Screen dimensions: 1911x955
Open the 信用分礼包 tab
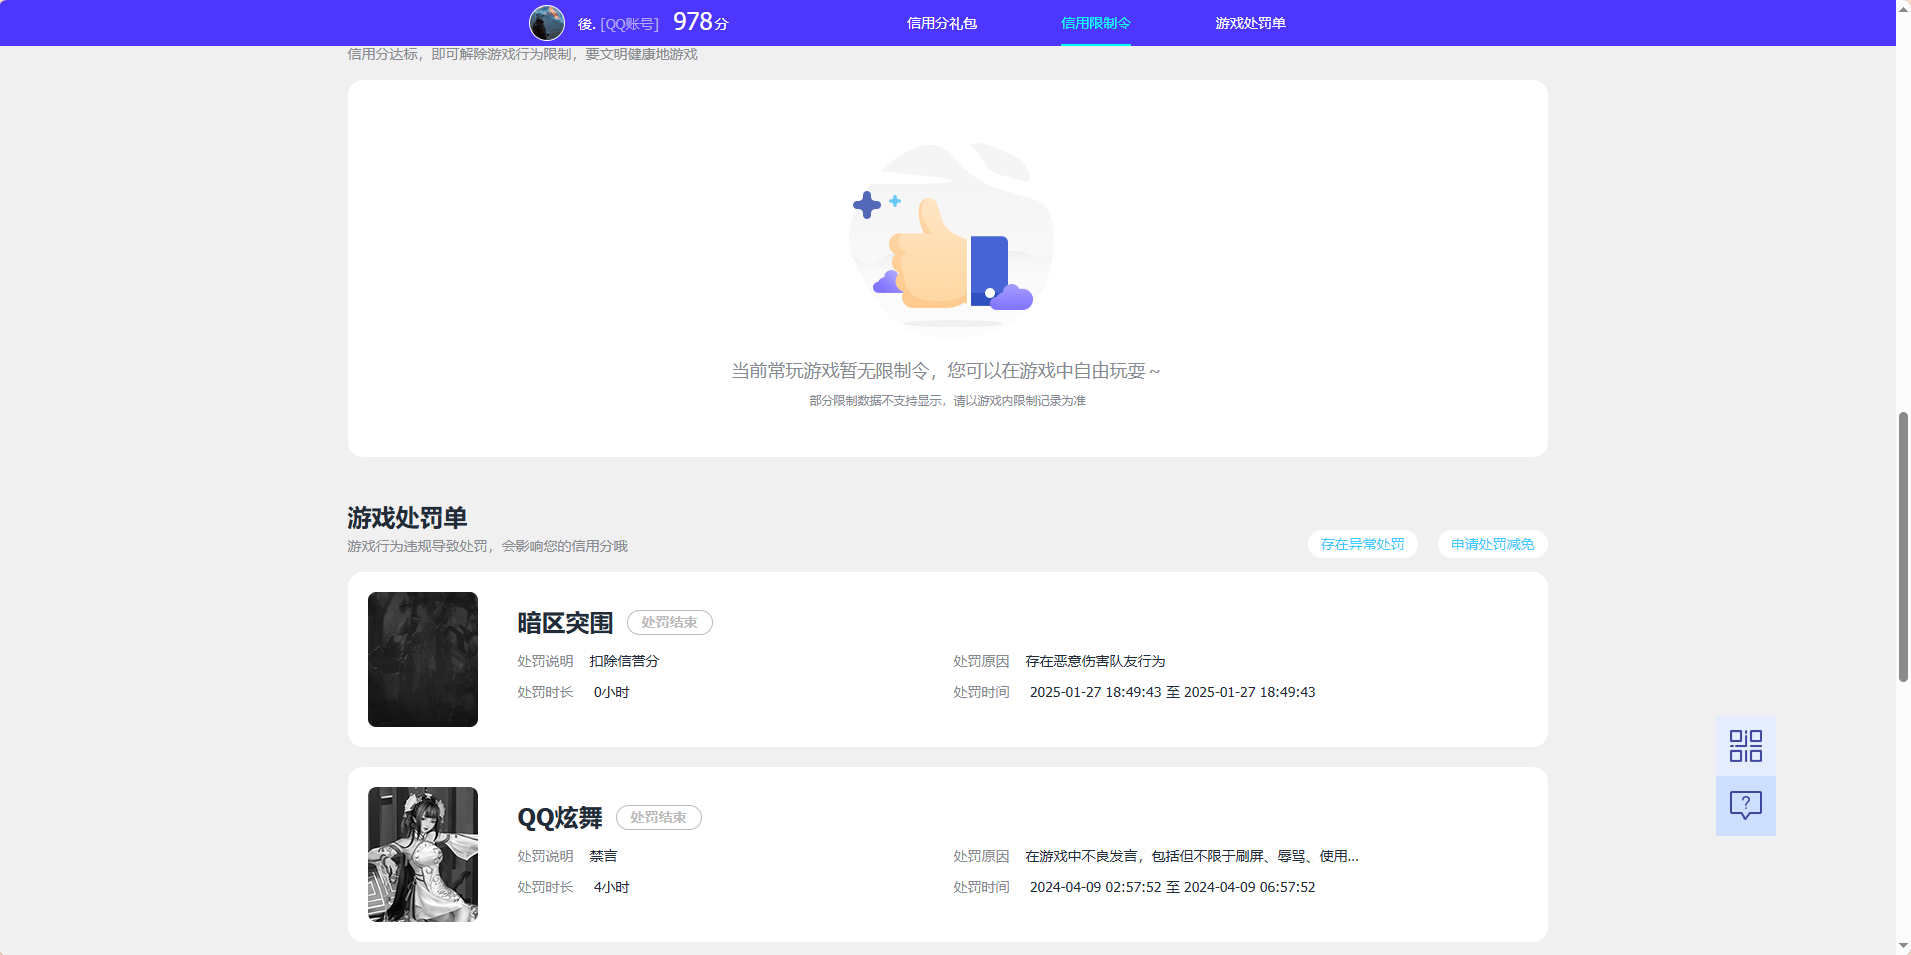click(x=942, y=23)
